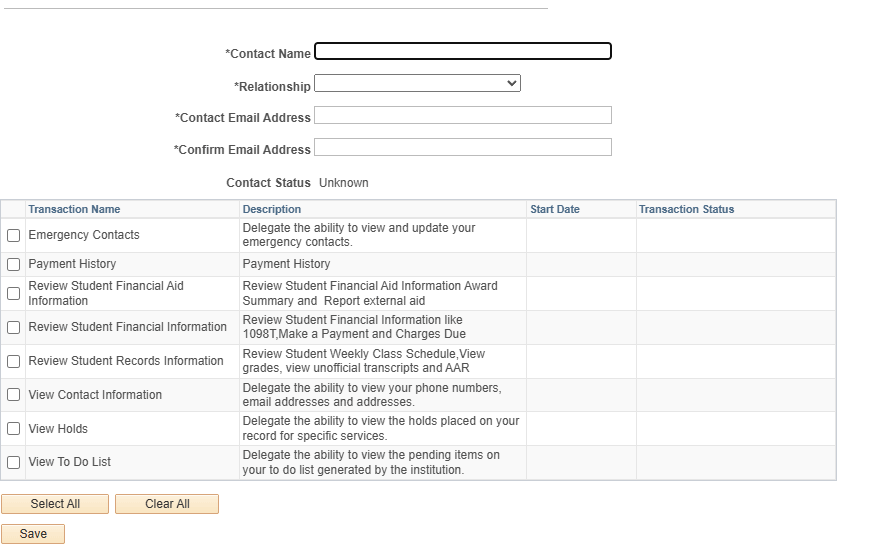Enable the View To Do List checkbox
This screenshot has height=545, width=888.
click(x=14, y=462)
